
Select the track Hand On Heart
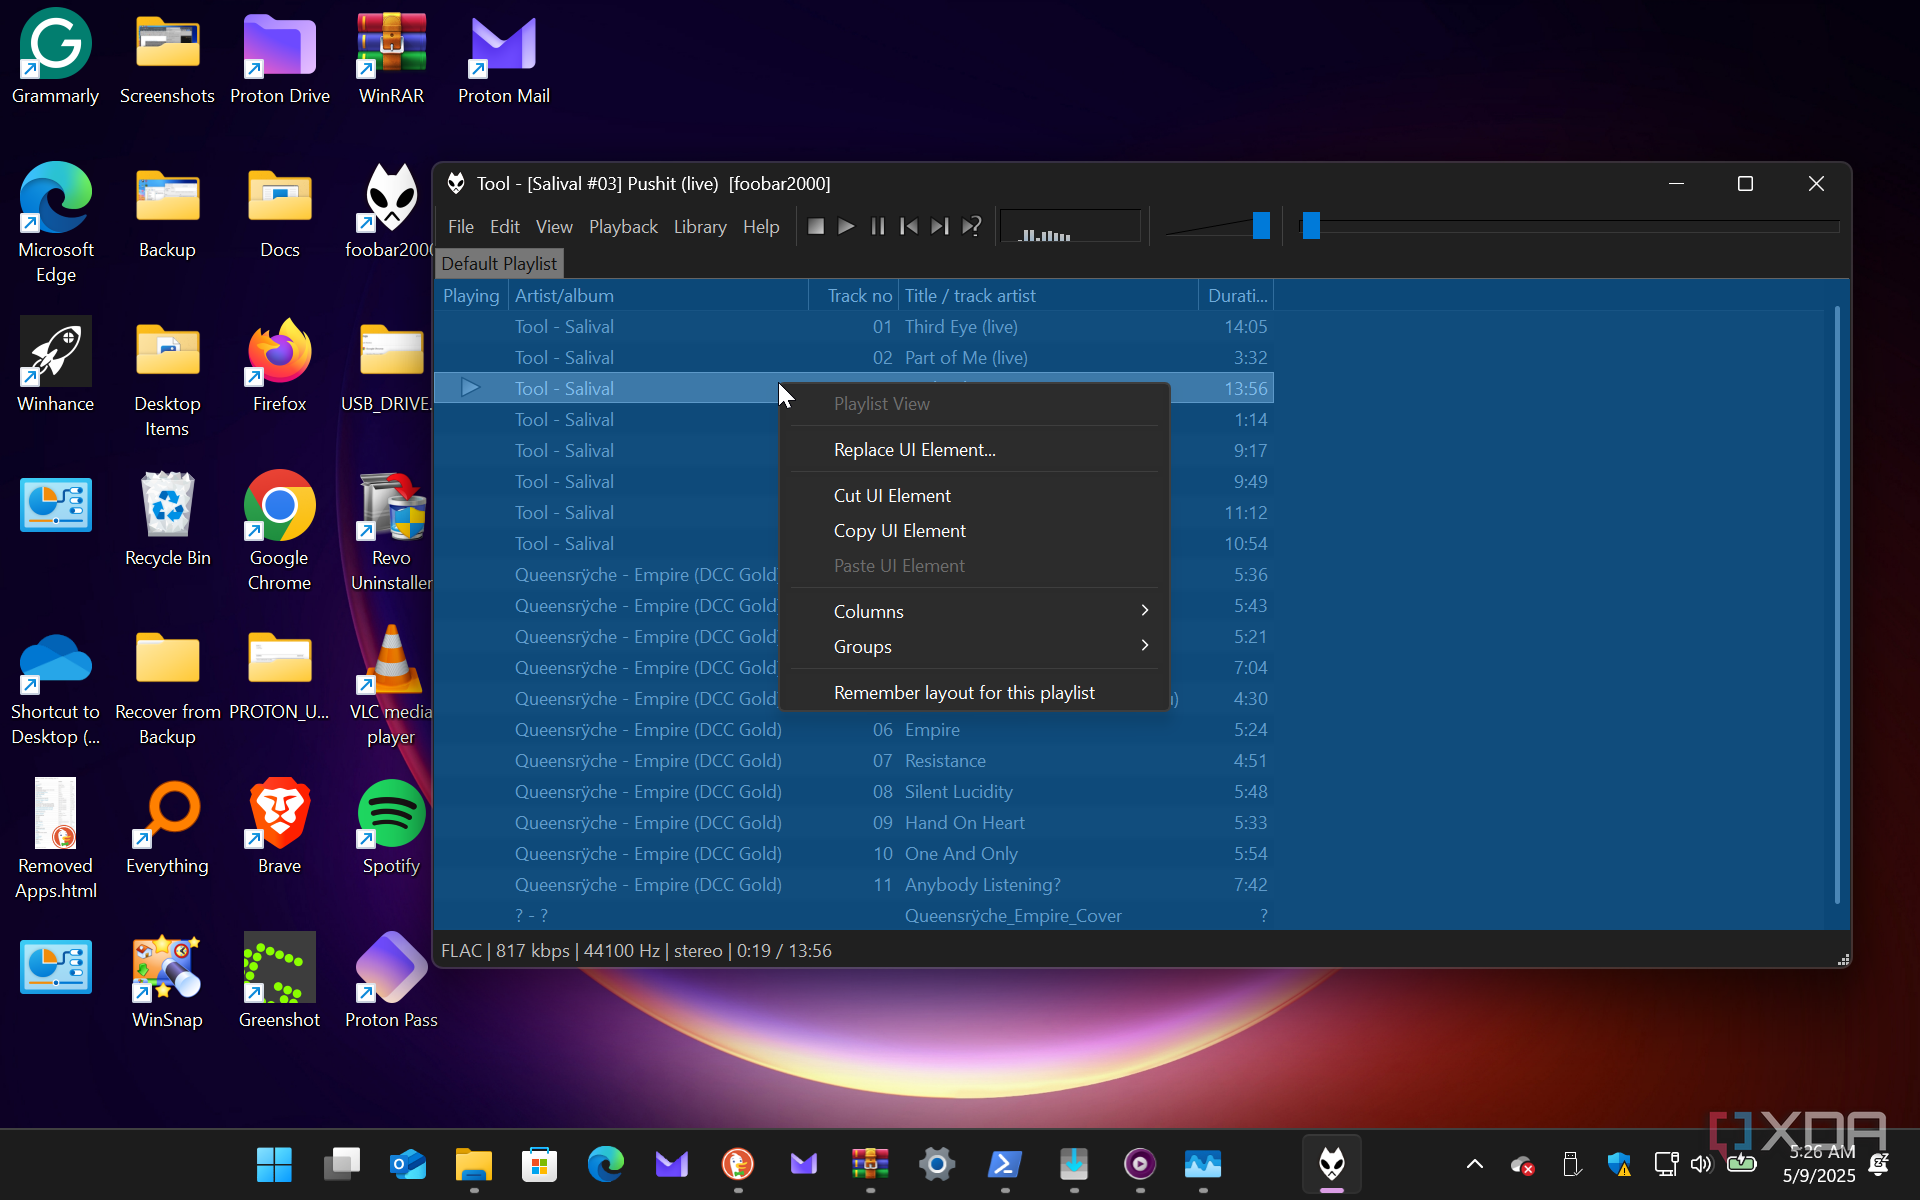point(854,823)
